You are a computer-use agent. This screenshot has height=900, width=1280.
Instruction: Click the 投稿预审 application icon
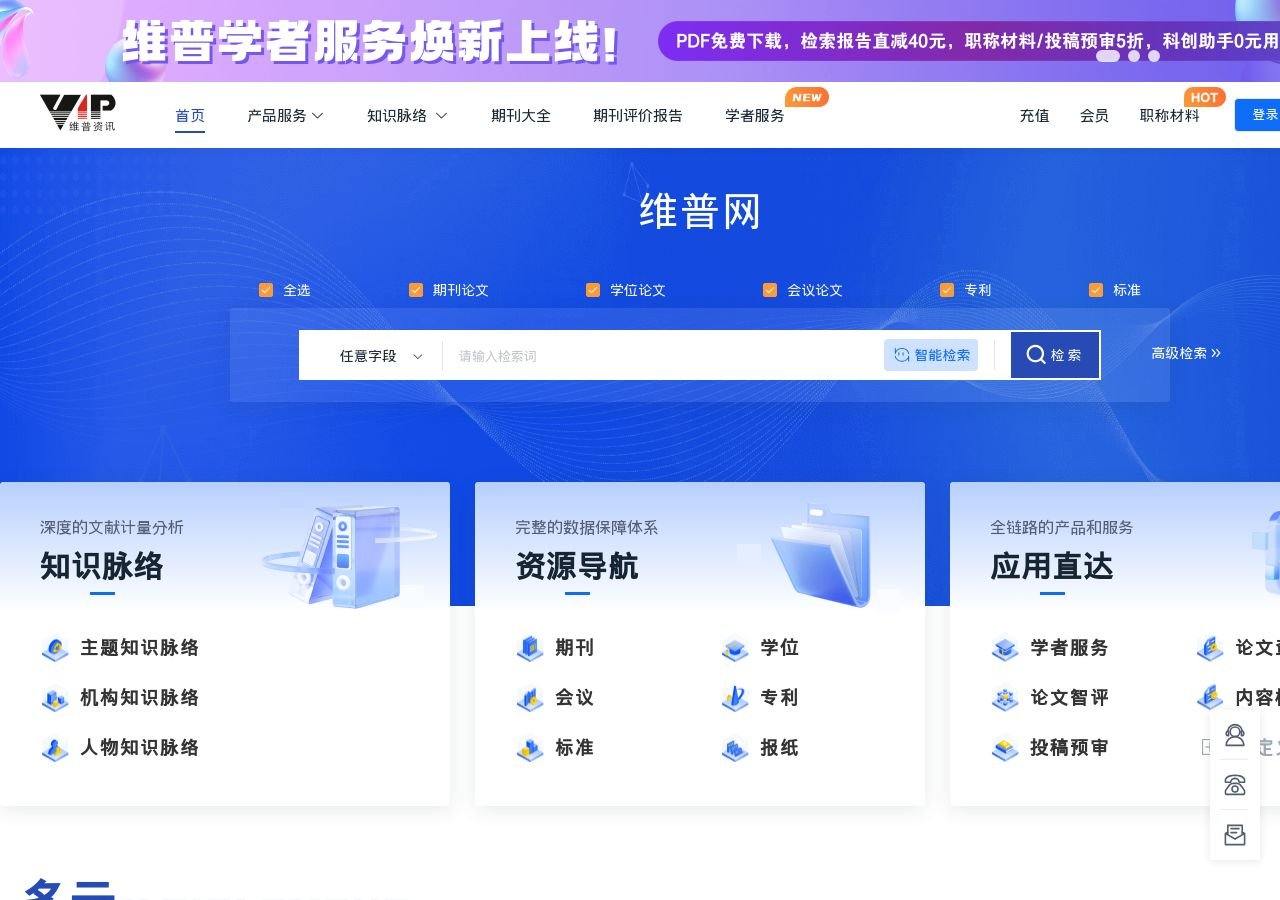1005,748
